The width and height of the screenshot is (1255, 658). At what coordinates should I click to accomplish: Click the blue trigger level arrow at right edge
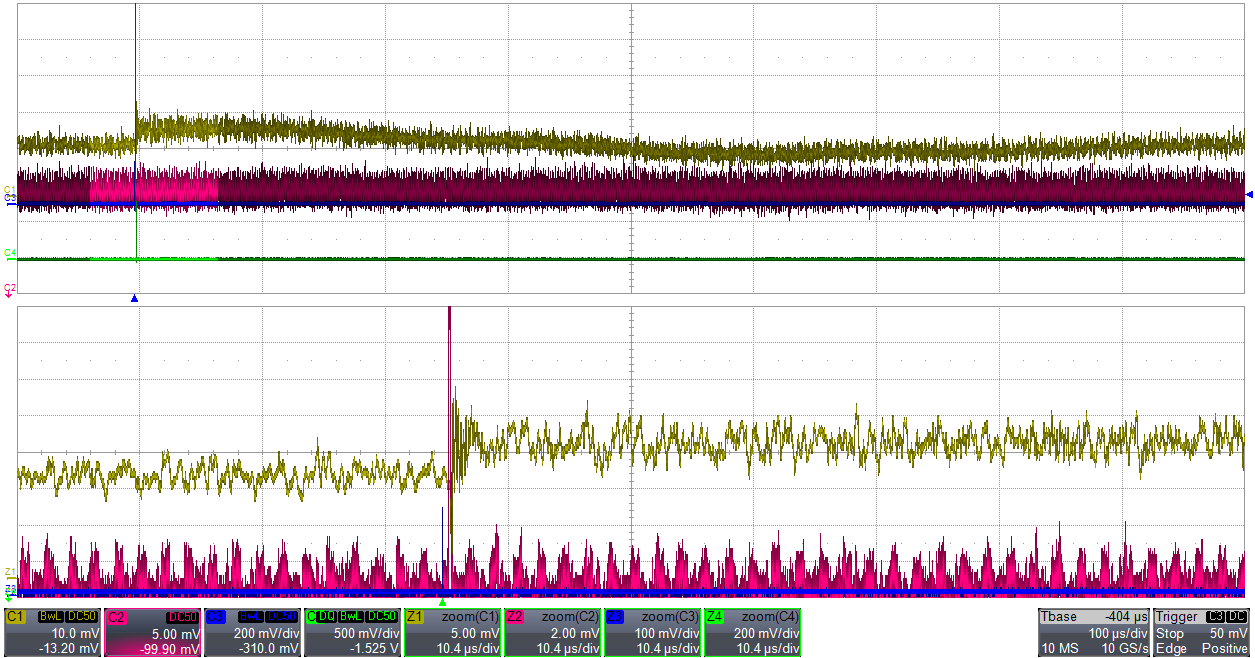click(1248, 194)
